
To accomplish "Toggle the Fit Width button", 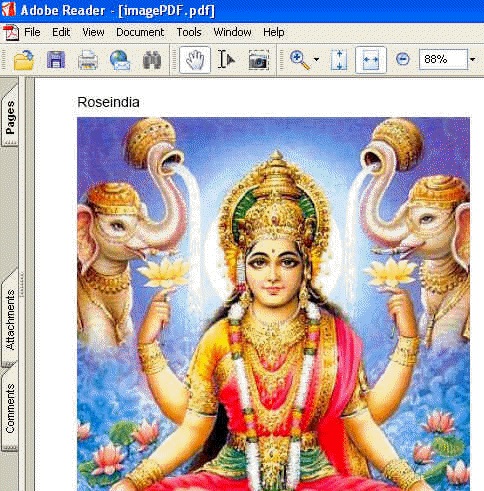I will tap(371, 60).
